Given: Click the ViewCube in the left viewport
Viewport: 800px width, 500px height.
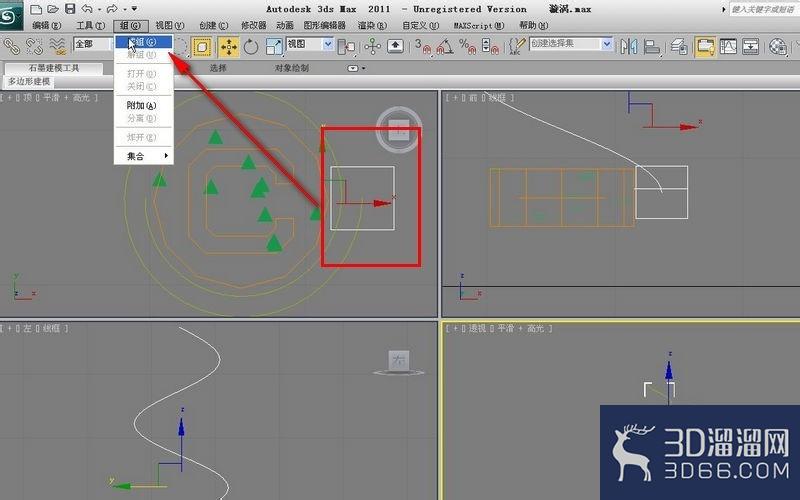Looking at the screenshot, I should (x=398, y=363).
